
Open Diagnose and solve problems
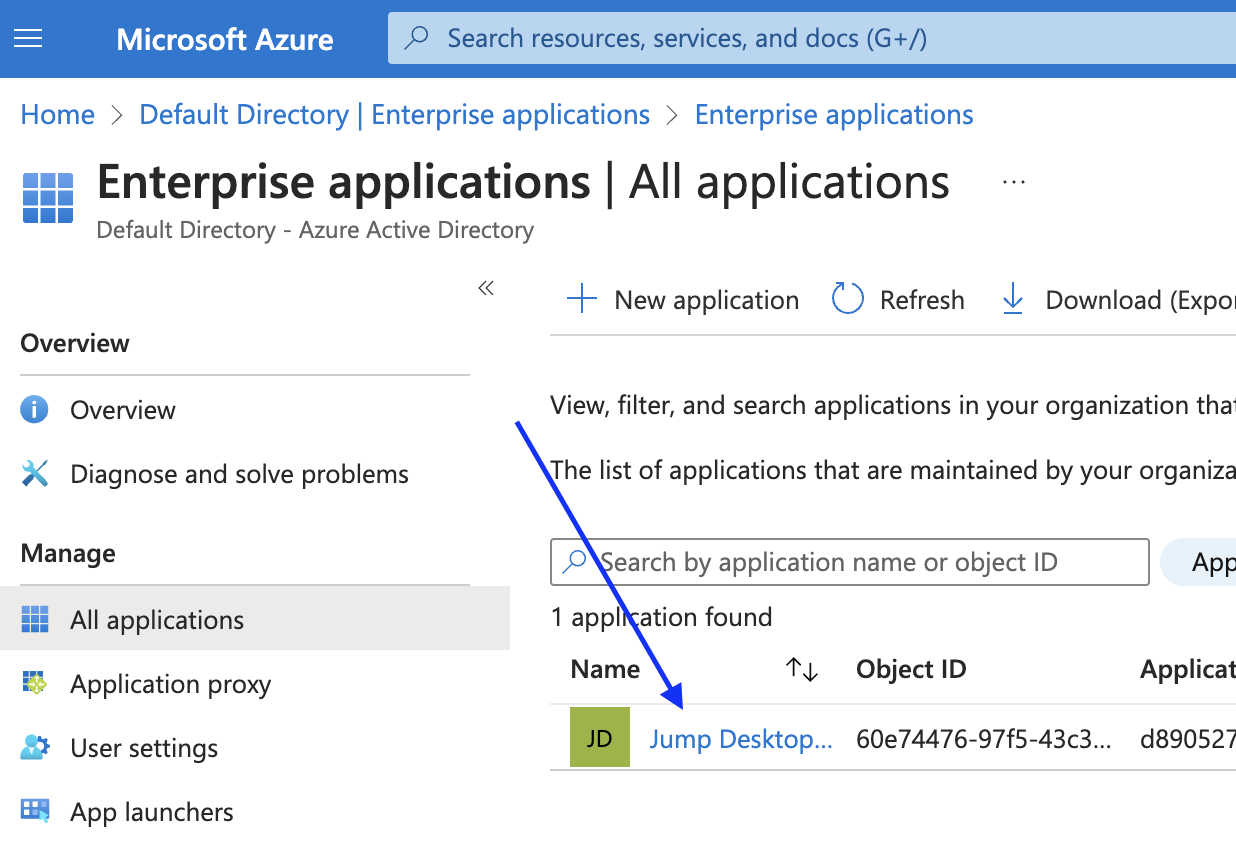(239, 474)
